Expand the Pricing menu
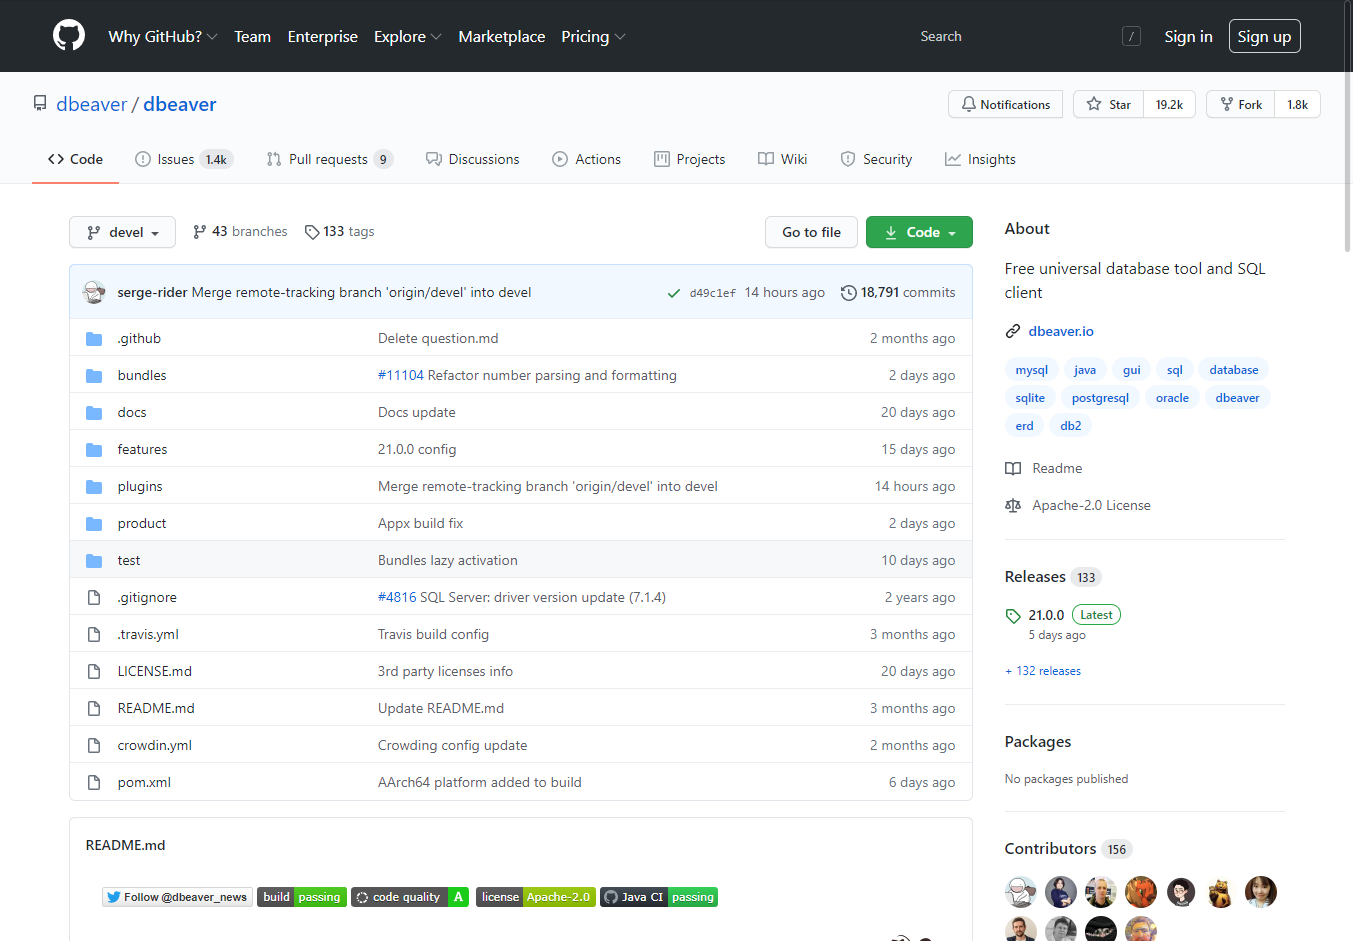Image resolution: width=1353 pixels, height=941 pixels. pos(593,37)
